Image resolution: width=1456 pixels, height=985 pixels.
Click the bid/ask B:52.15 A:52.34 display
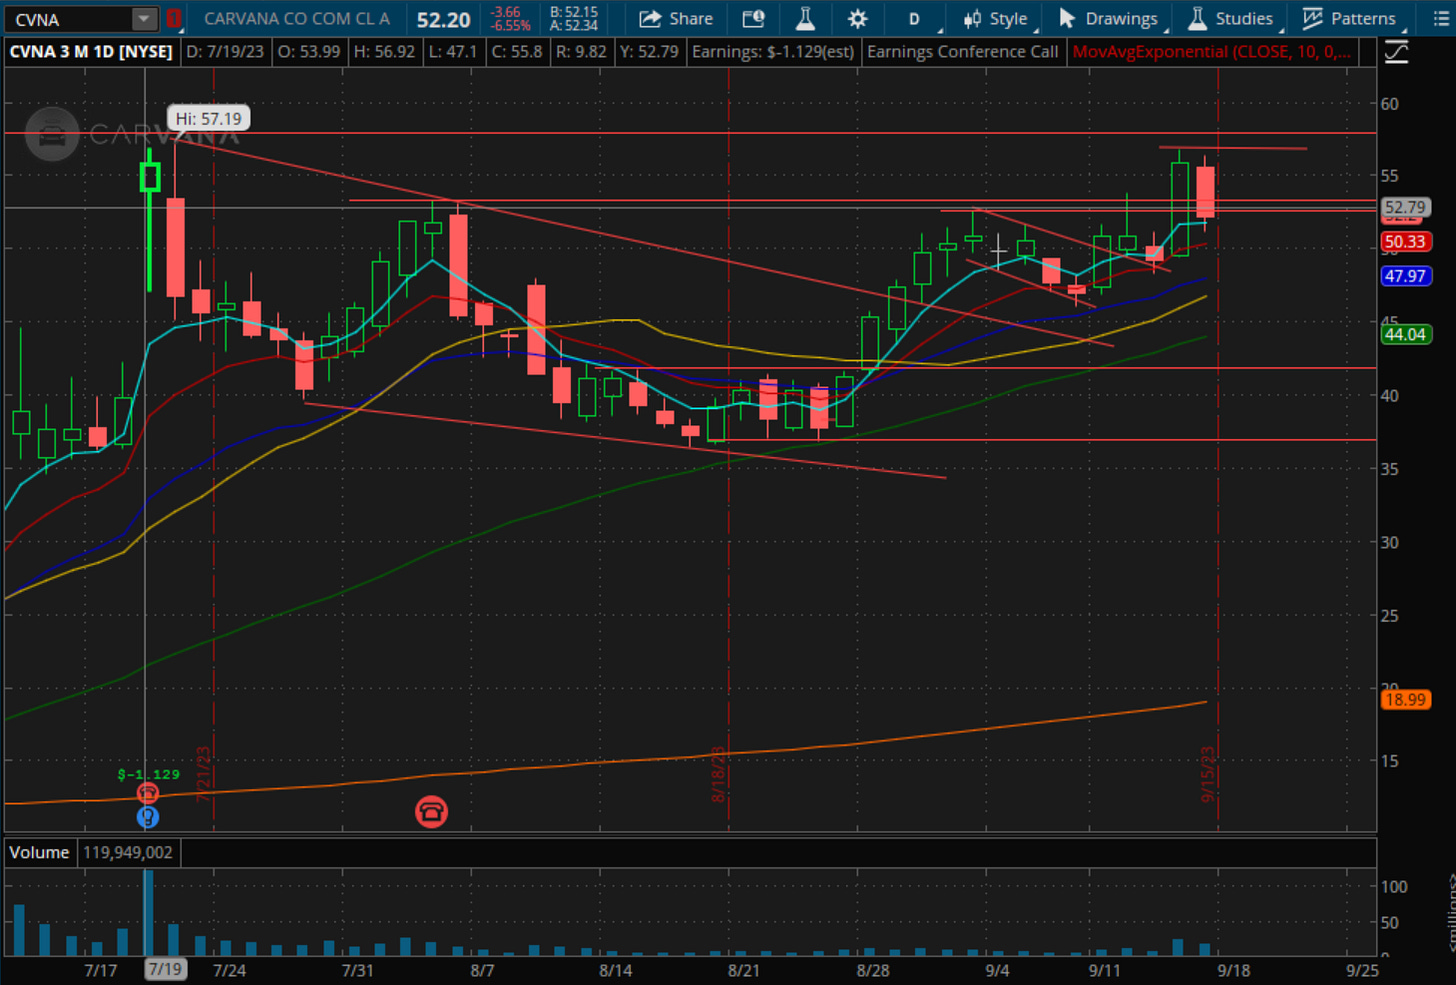click(x=574, y=19)
